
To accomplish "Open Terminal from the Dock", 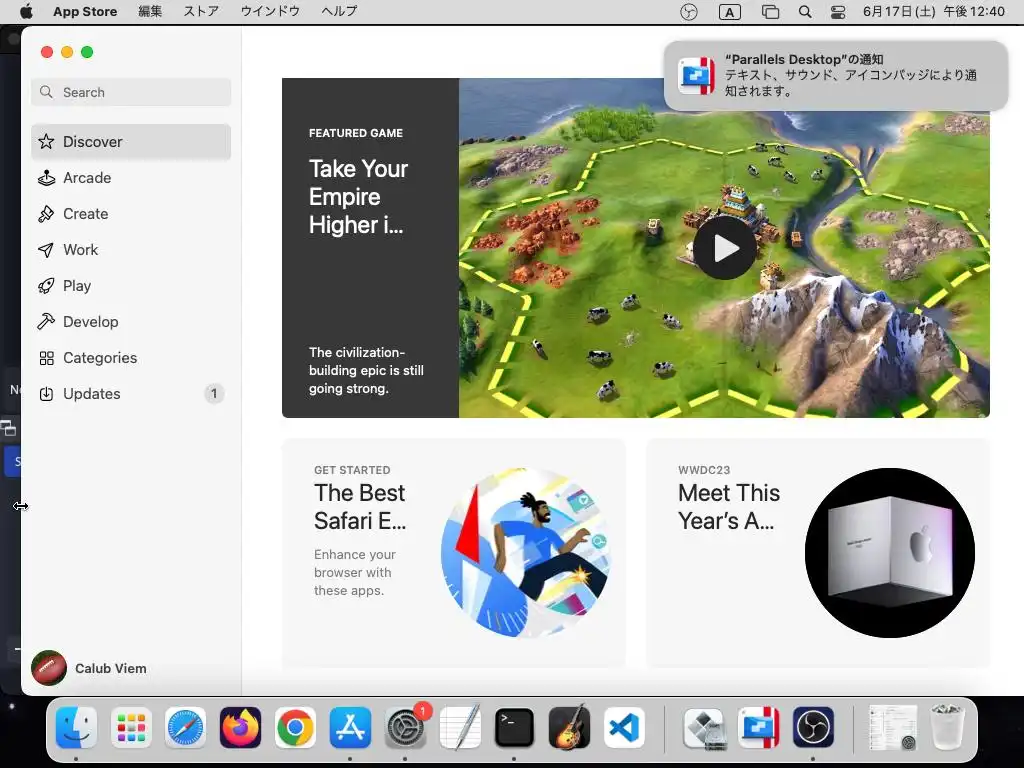I will point(515,728).
